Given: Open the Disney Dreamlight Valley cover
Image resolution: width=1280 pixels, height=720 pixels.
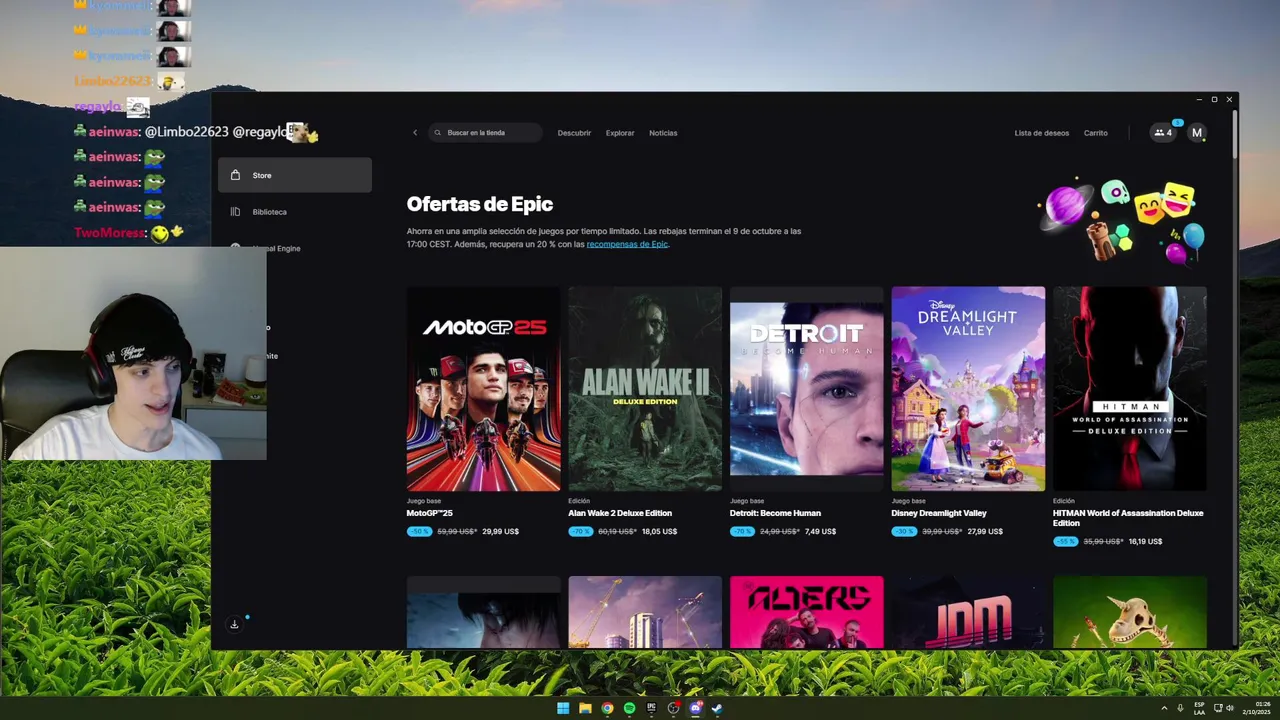Looking at the screenshot, I should (968, 389).
